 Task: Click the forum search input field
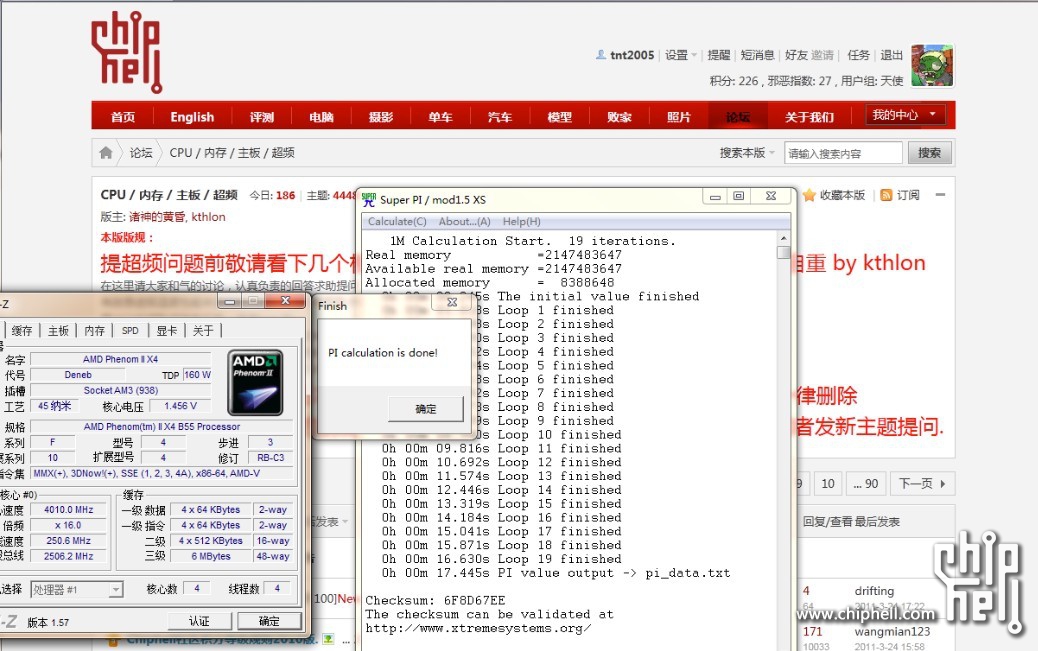point(843,153)
